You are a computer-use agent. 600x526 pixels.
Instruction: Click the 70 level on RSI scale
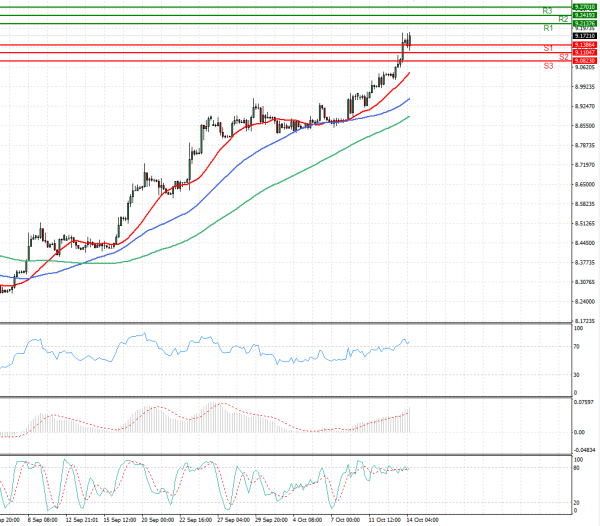[577, 346]
